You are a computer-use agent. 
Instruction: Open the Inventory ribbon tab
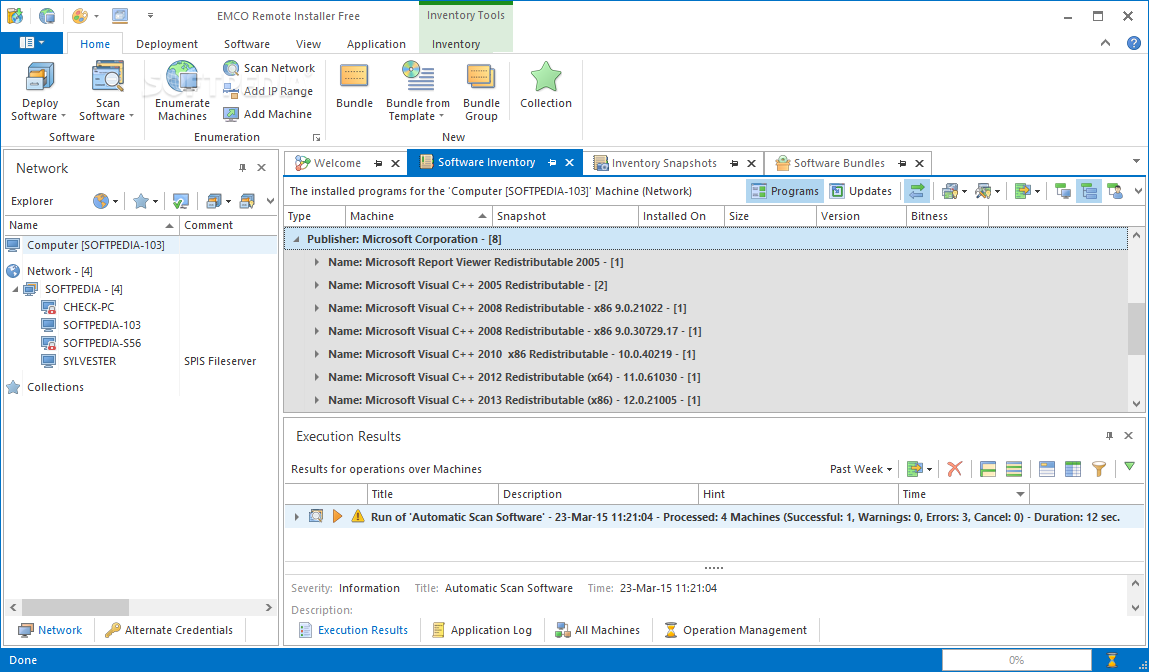click(x=456, y=44)
